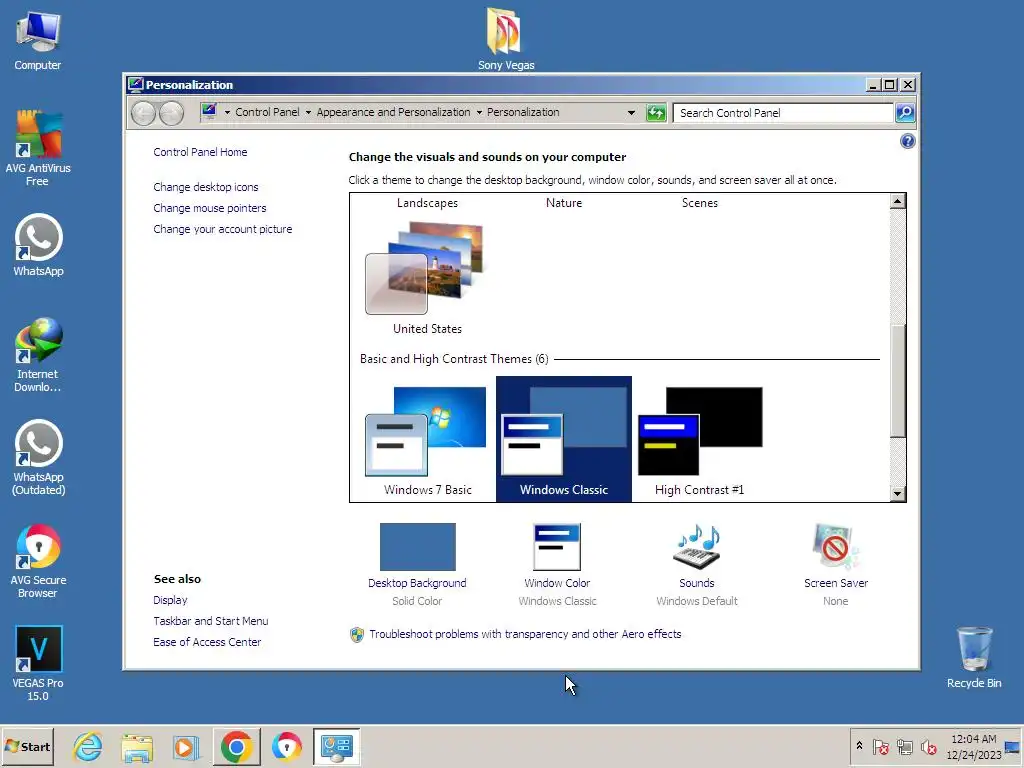Click the Nature theme label
Image resolution: width=1024 pixels, height=768 pixels.
564,203
